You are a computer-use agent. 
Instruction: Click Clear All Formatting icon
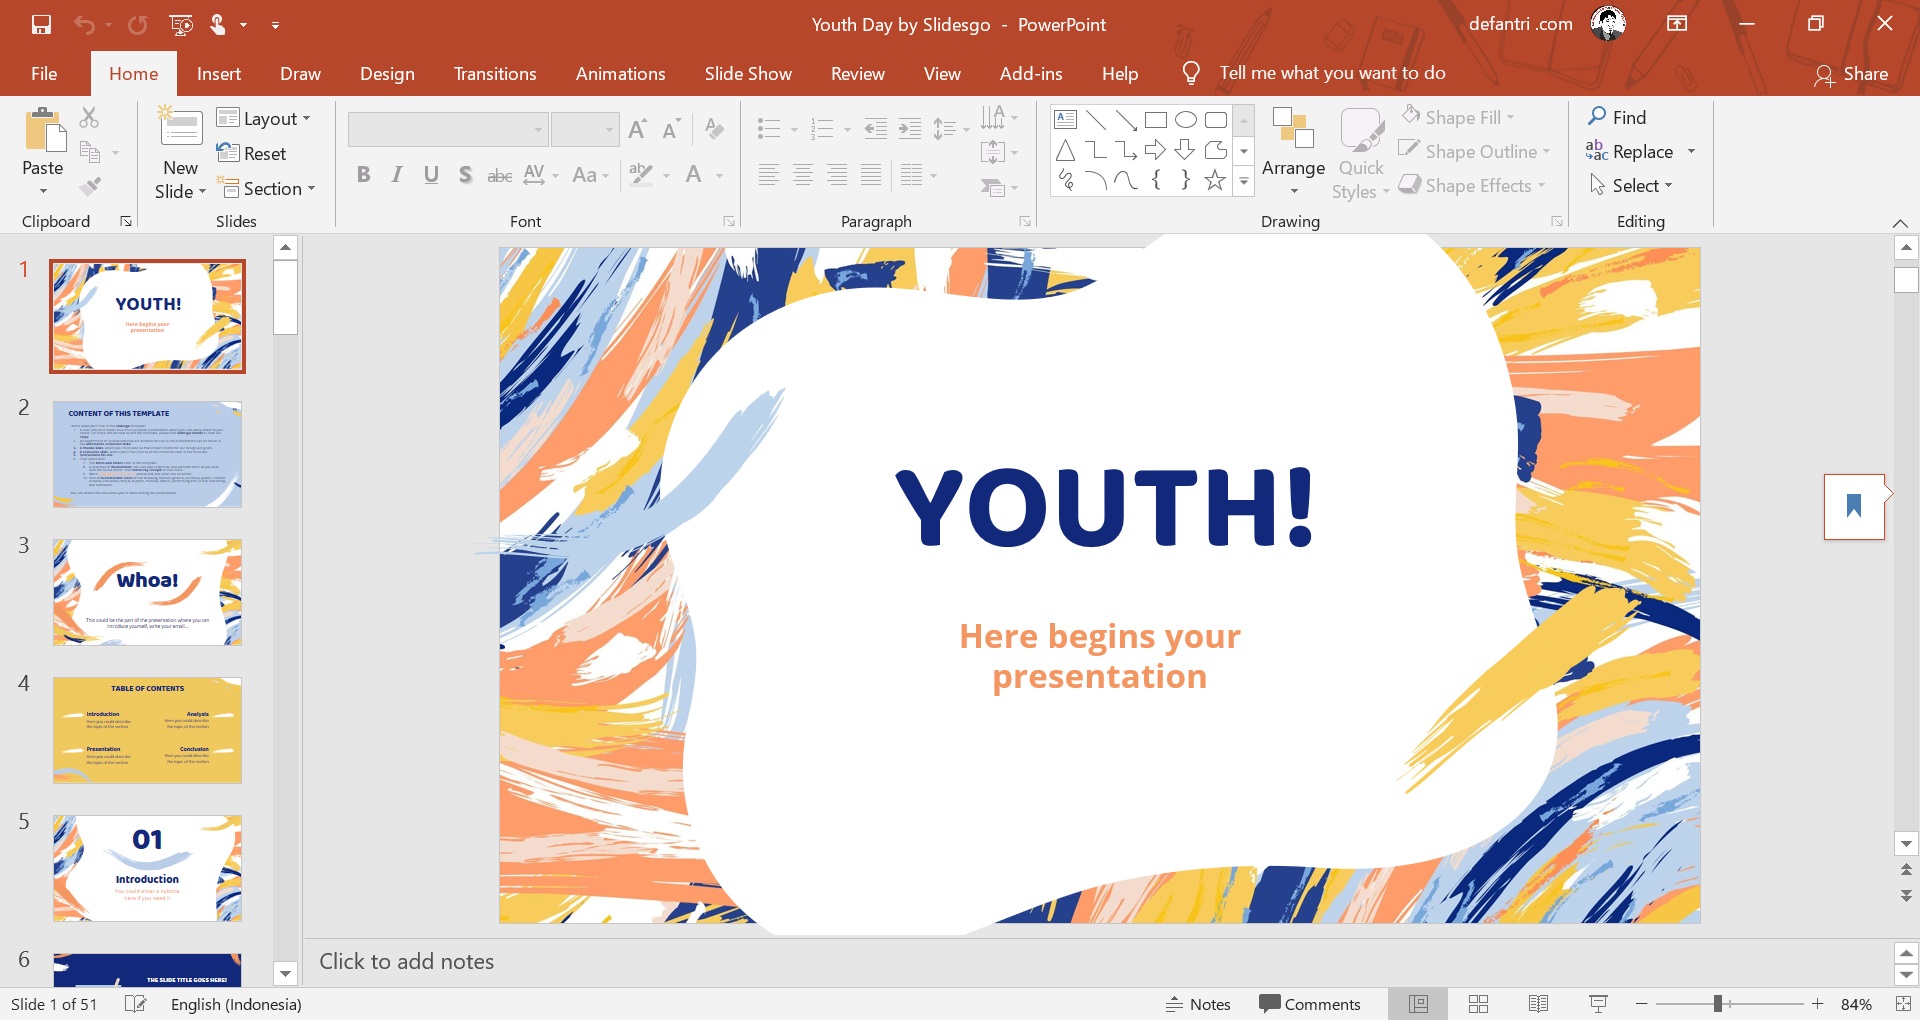(714, 129)
